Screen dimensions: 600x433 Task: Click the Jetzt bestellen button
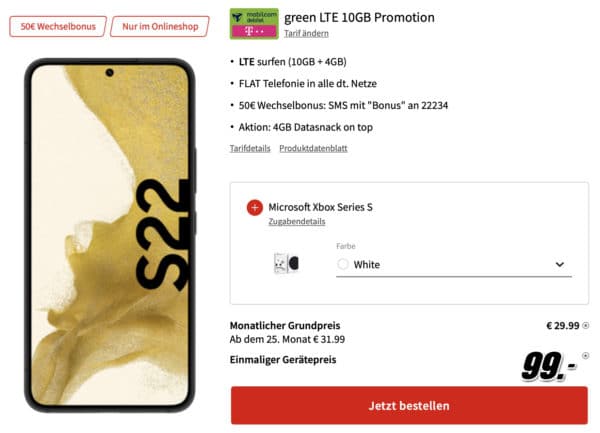409,405
